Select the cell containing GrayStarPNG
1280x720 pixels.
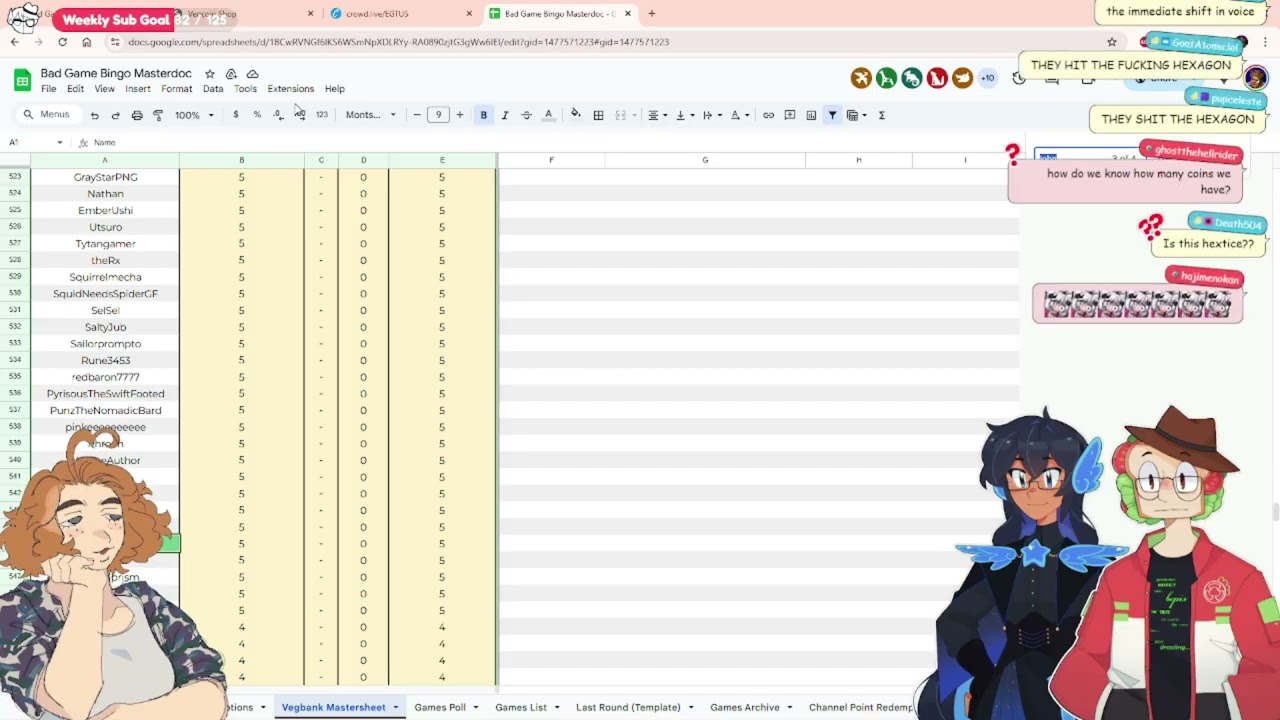105,177
